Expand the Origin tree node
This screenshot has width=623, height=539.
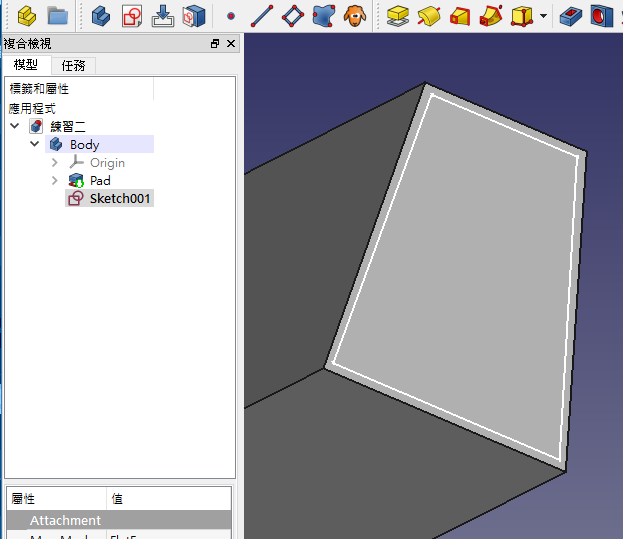click(x=55, y=162)
